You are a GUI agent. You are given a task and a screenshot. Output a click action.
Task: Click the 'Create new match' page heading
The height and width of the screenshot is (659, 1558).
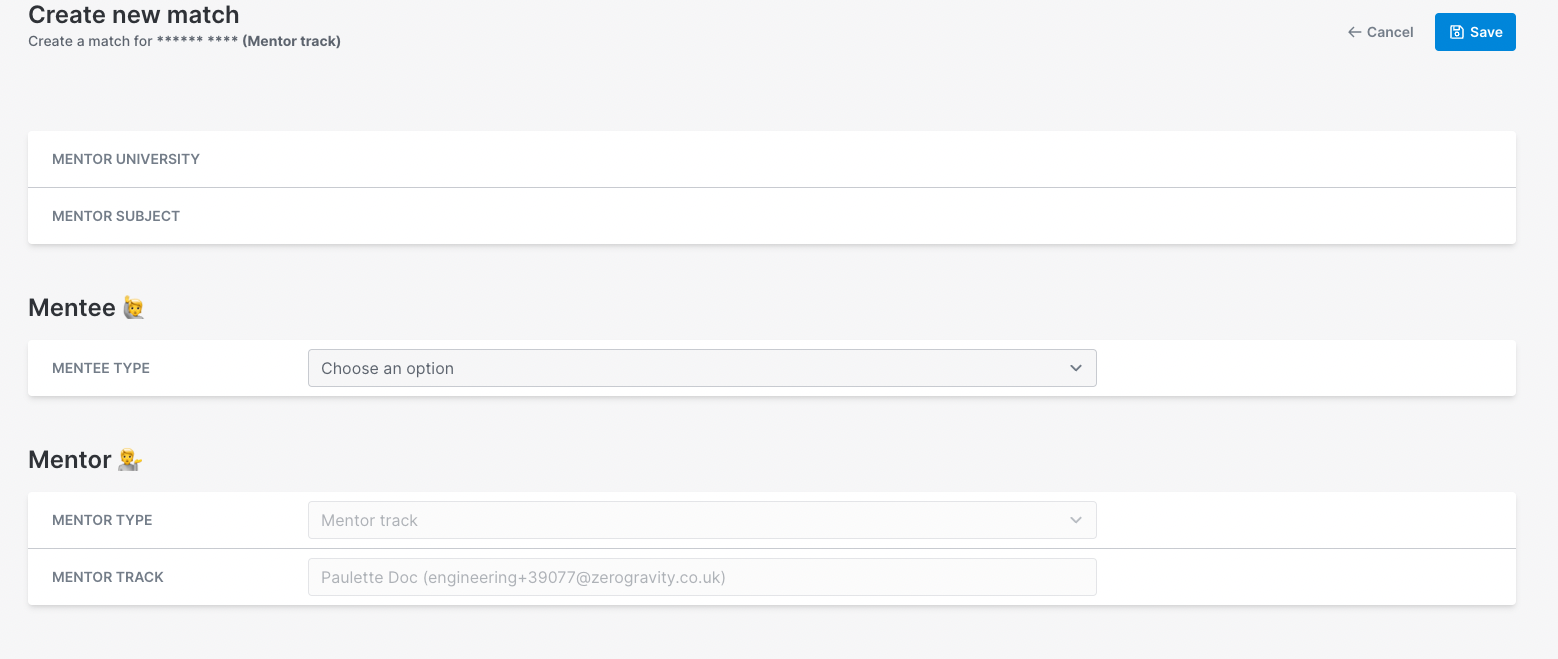133,15
